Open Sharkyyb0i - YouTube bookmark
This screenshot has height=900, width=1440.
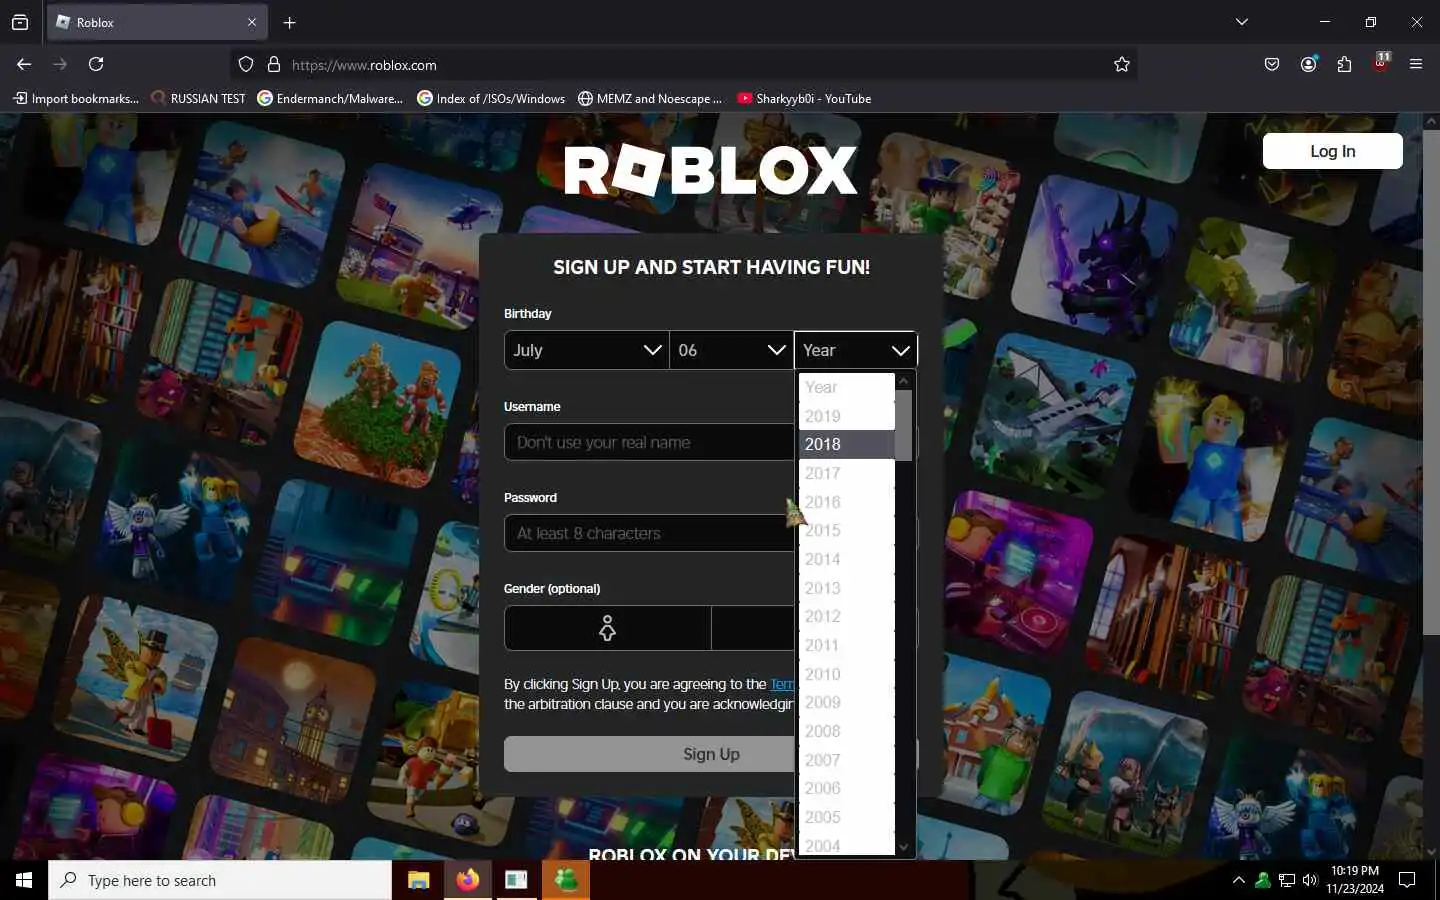804,98
